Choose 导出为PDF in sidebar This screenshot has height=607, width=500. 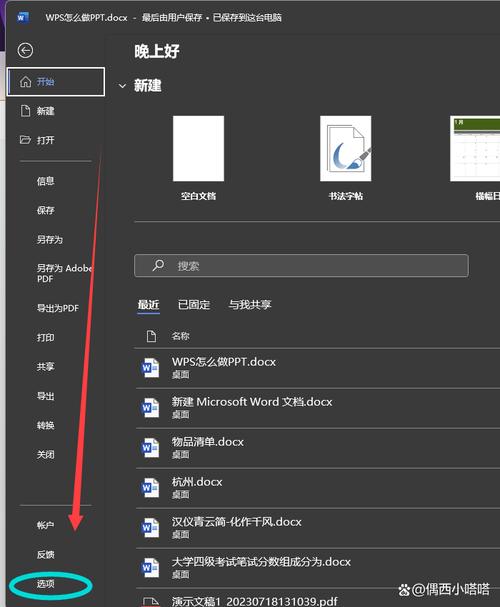click(x=58, y=308)
